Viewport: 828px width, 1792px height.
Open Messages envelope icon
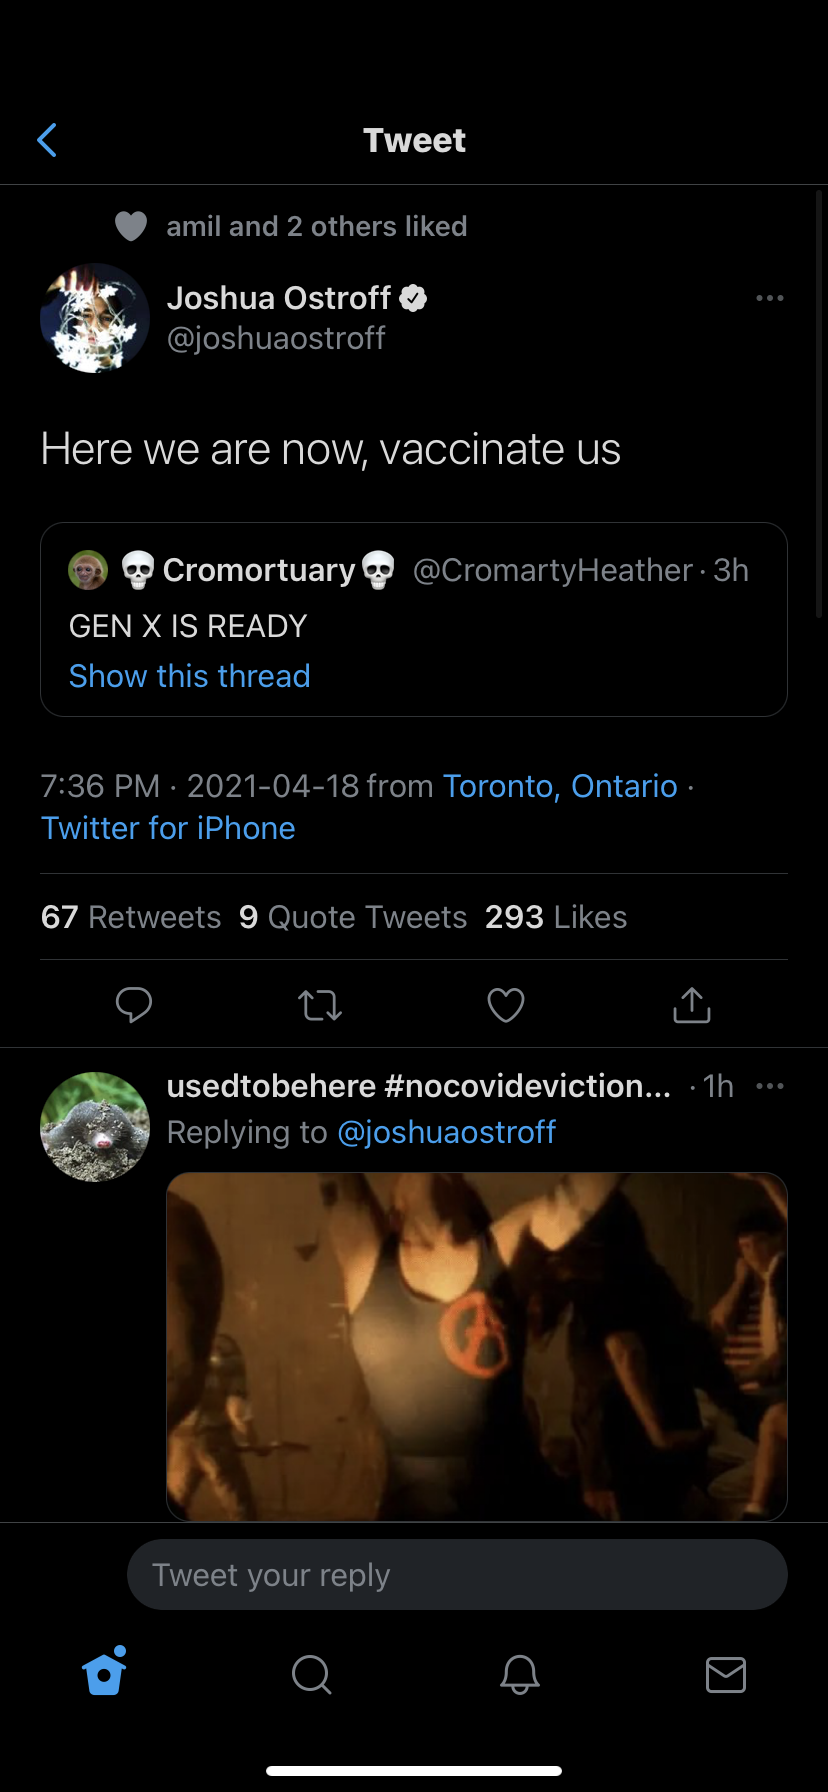(726, 1673)
